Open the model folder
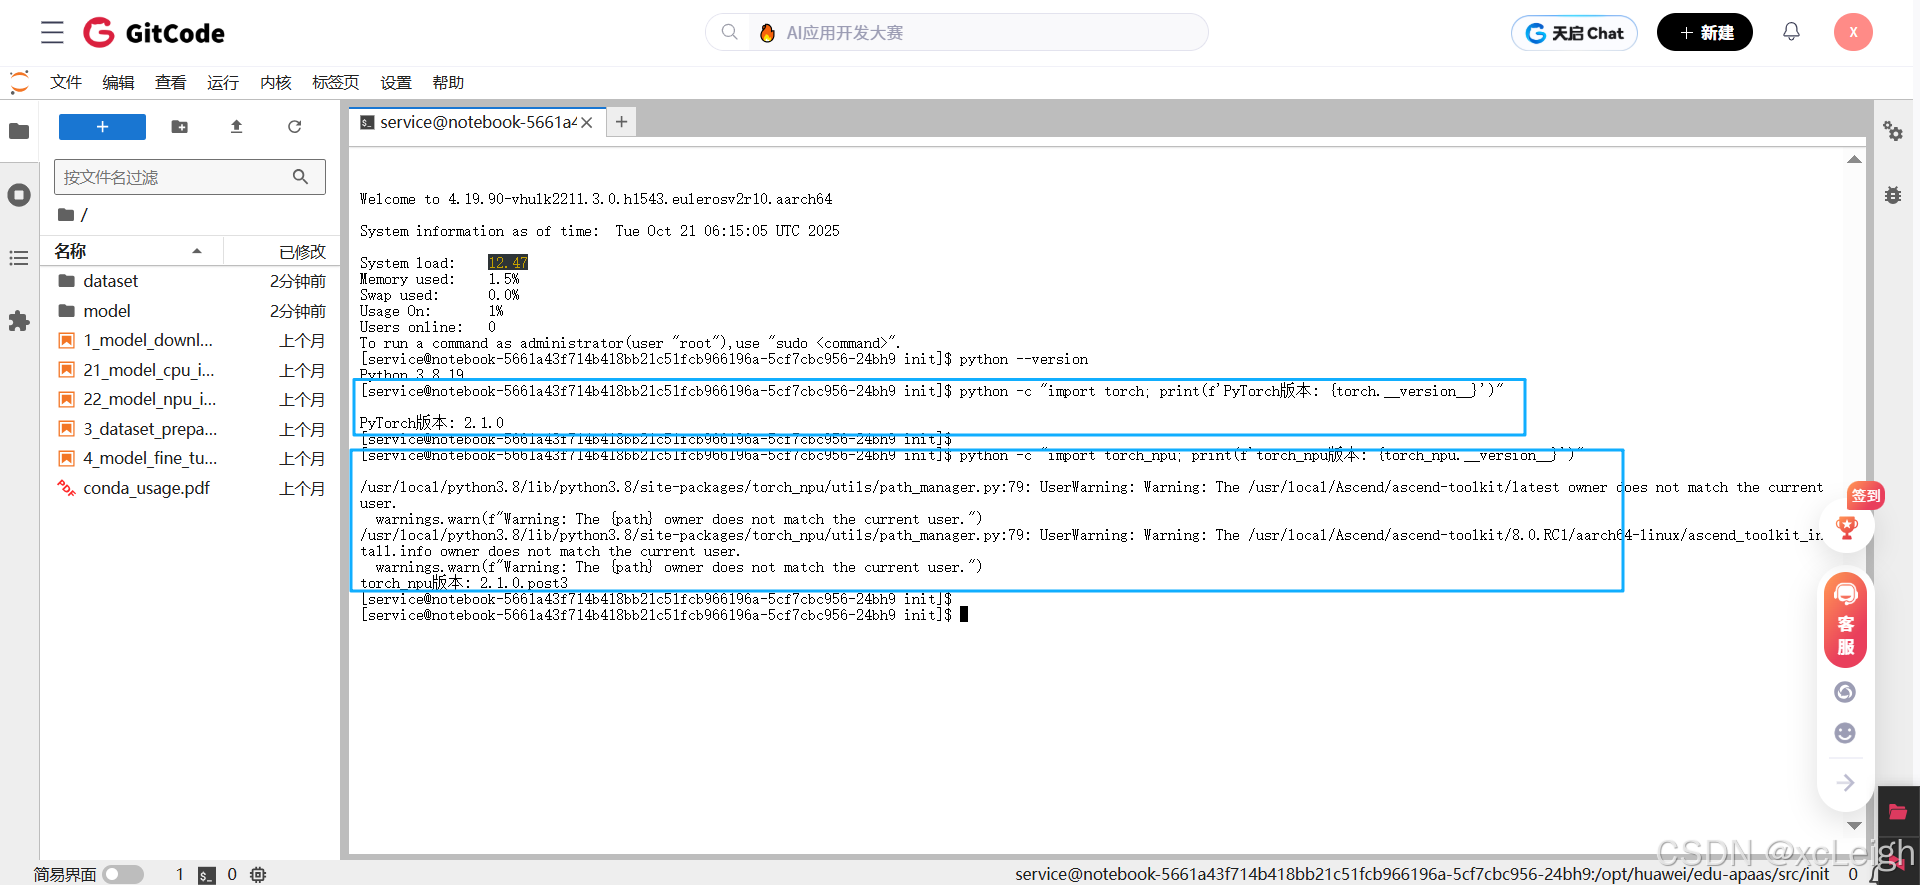Image resolution: width=1920 pixels, height=885 pixels. pos(190,311)
